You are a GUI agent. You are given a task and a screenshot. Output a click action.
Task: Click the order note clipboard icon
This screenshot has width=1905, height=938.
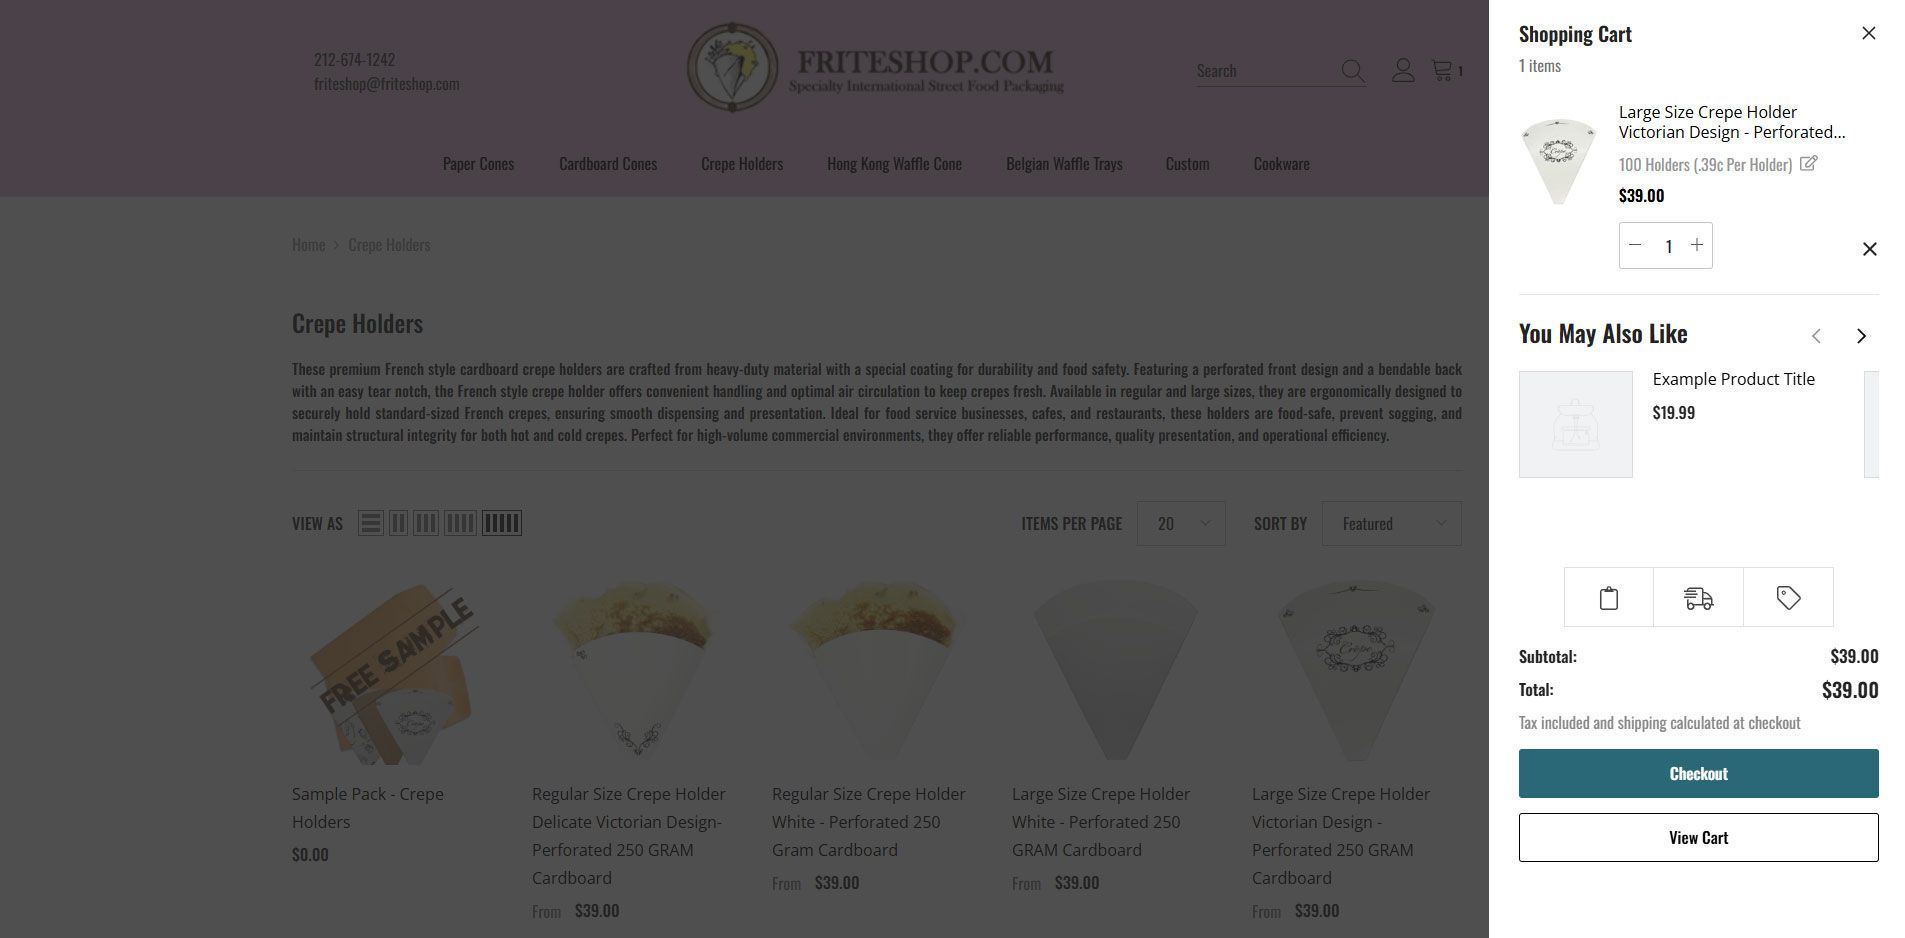tap(1608, 598)
